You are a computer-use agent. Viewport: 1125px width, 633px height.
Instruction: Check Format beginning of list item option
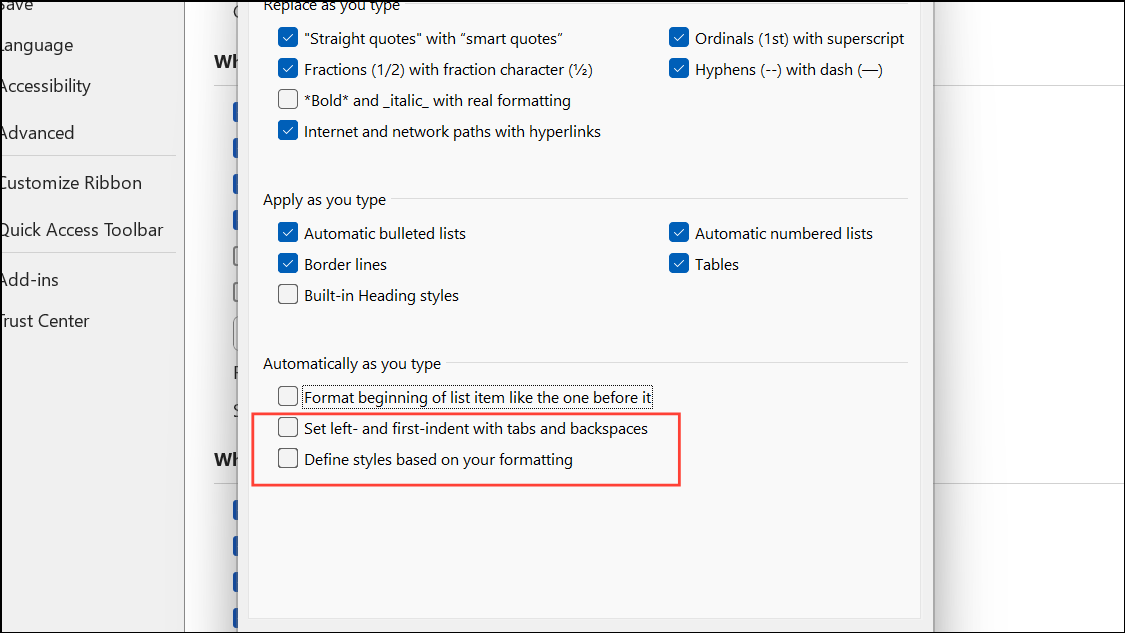point(288,397)
